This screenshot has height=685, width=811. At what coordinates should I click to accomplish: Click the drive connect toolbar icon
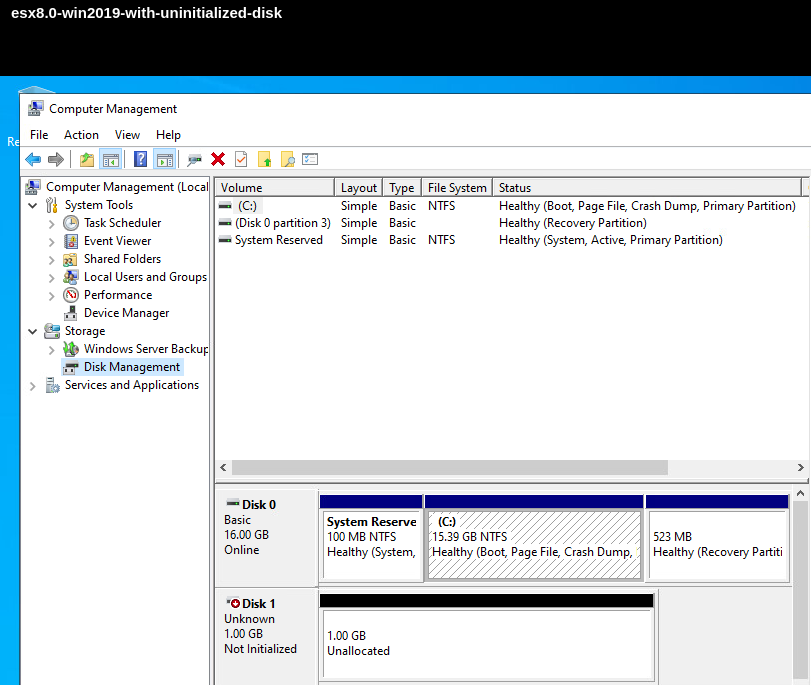pos(194,159)
